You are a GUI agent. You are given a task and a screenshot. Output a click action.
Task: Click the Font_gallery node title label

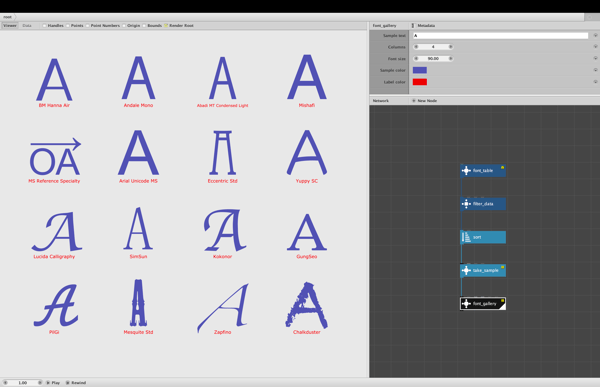click(x=385, y=26)
